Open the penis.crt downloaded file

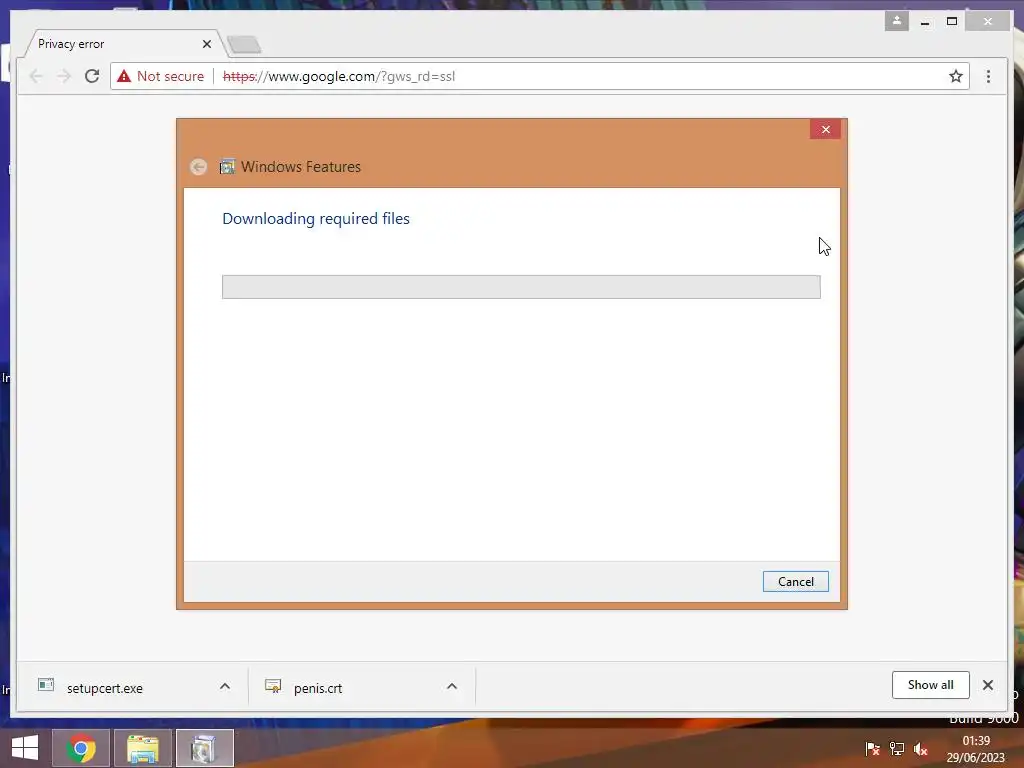click(317, 688)
